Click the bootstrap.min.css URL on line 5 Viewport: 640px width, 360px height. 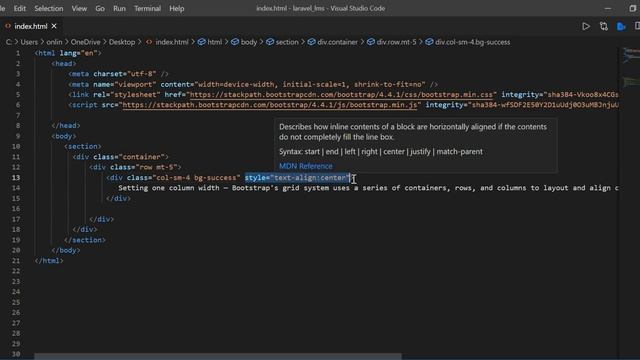341,95
